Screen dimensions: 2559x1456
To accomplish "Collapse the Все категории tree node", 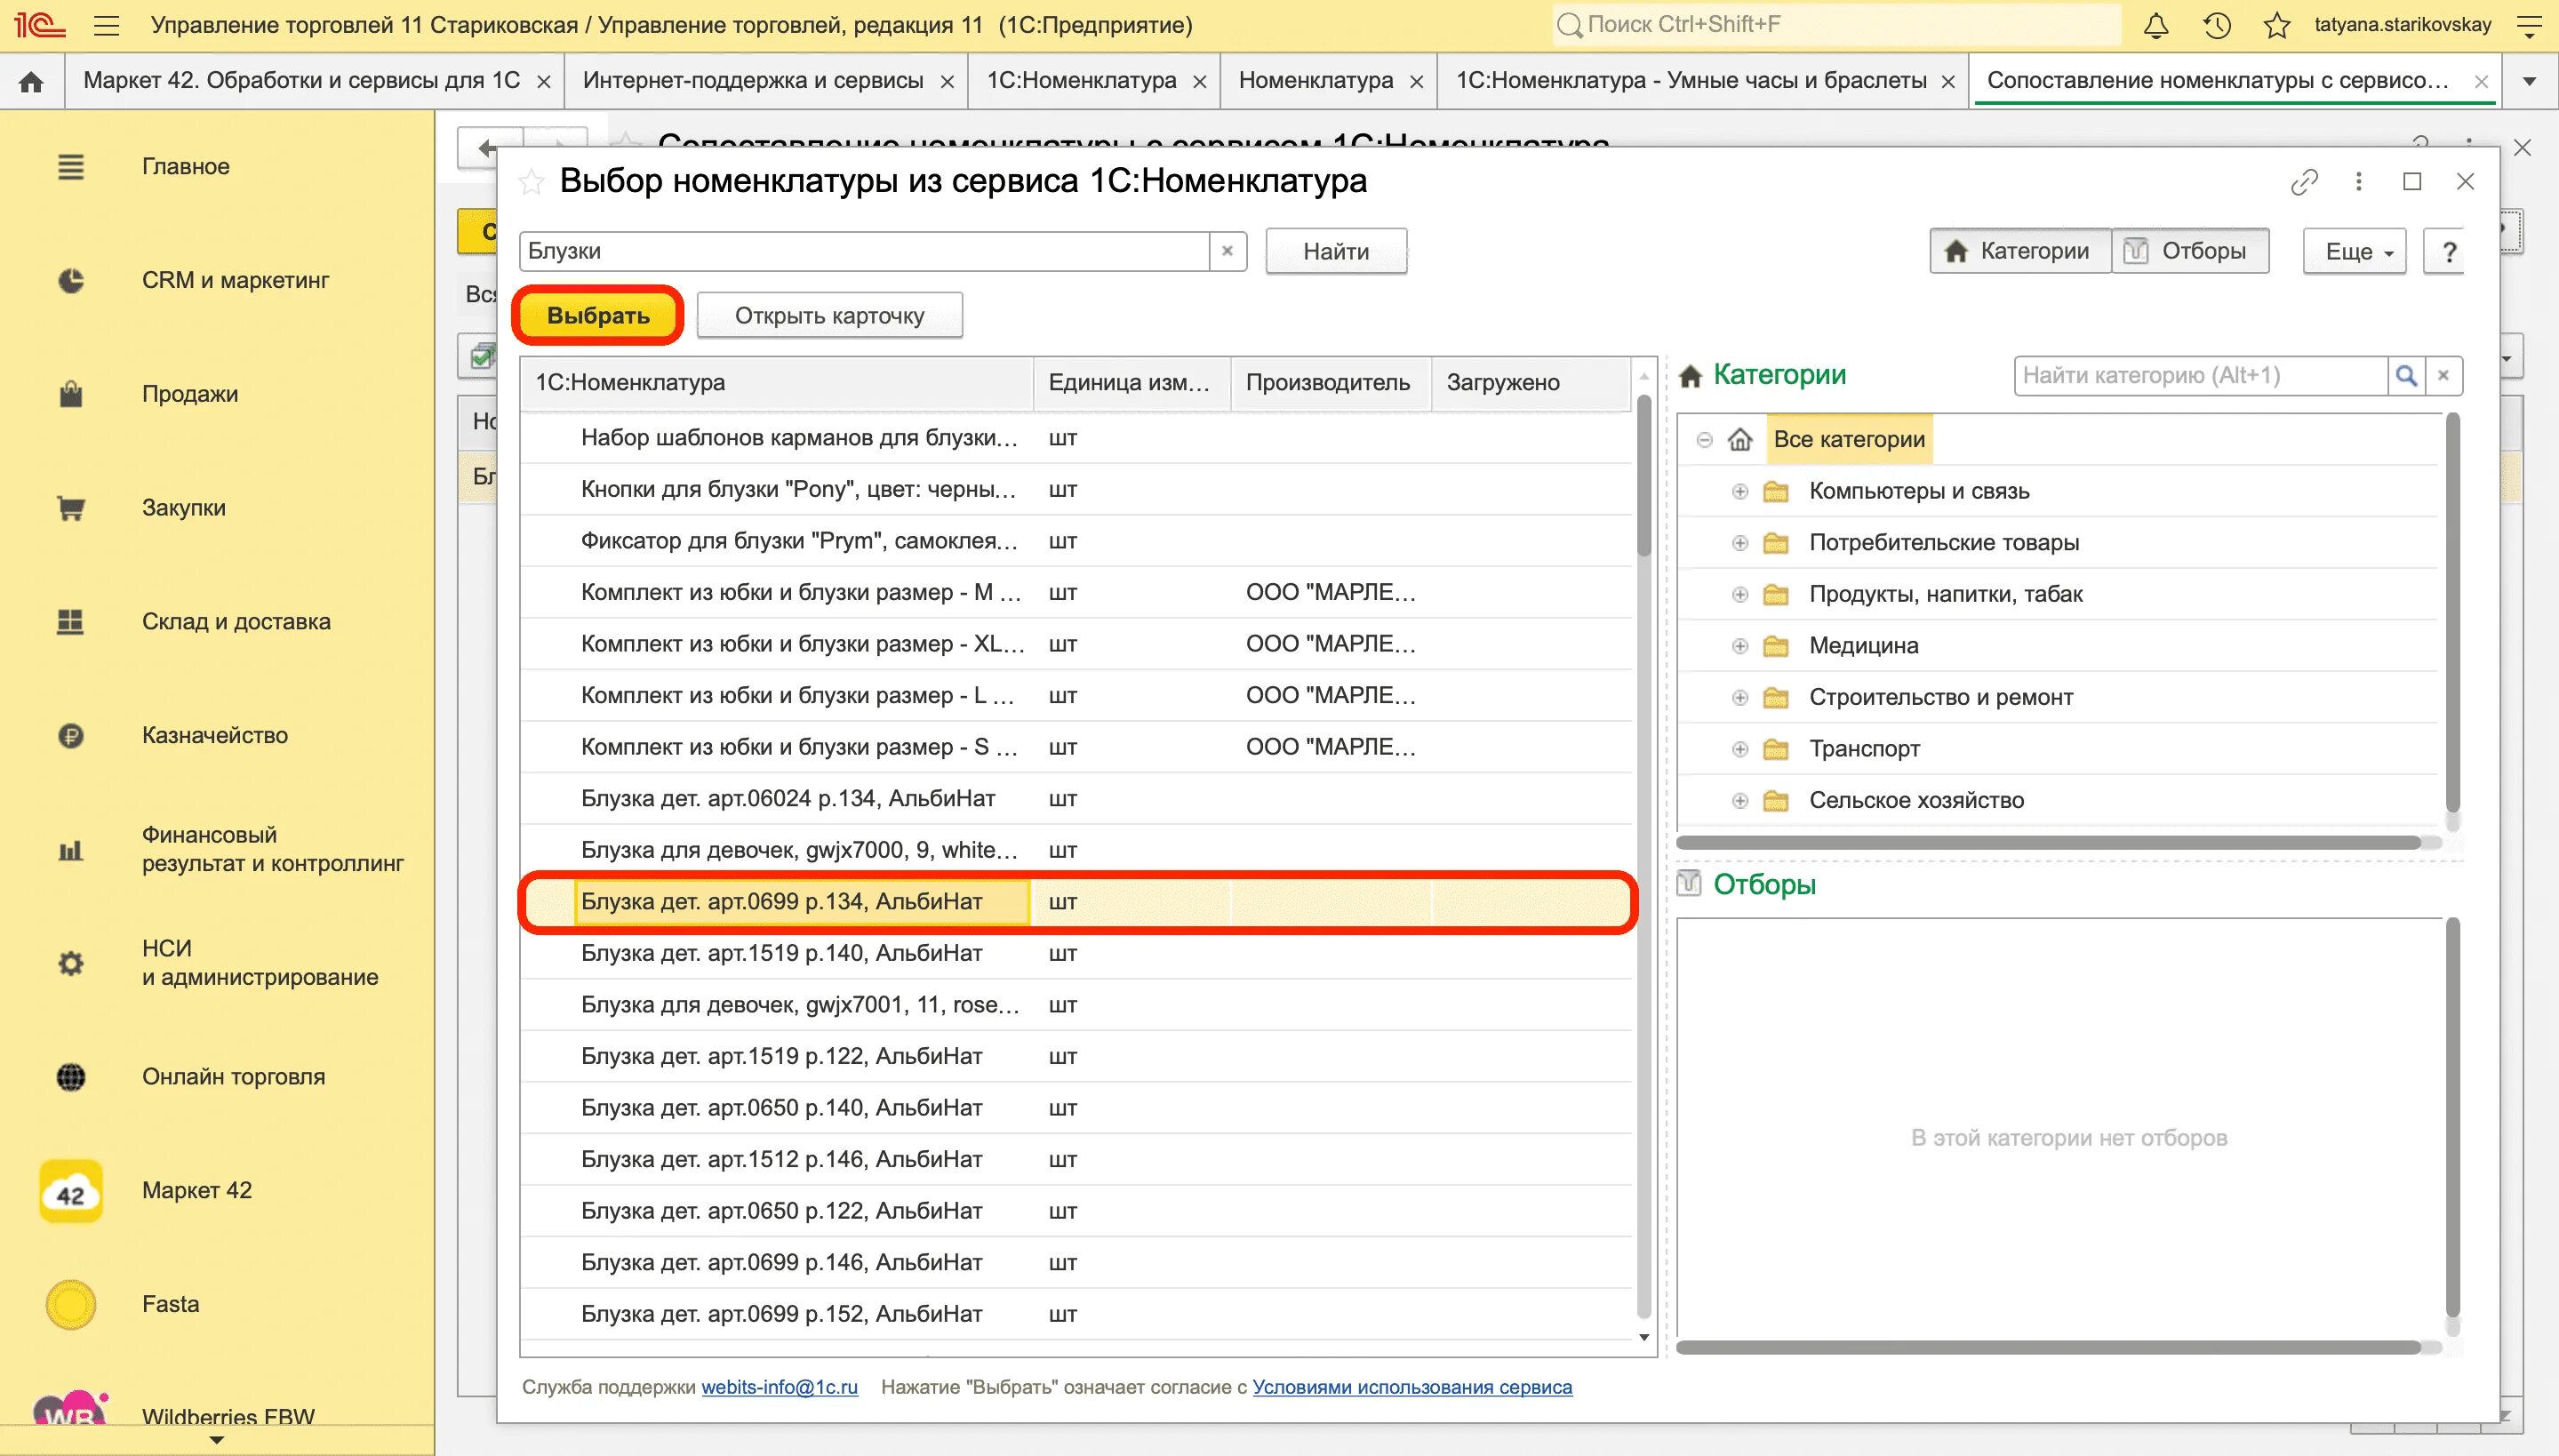I will click(1705, 439).
